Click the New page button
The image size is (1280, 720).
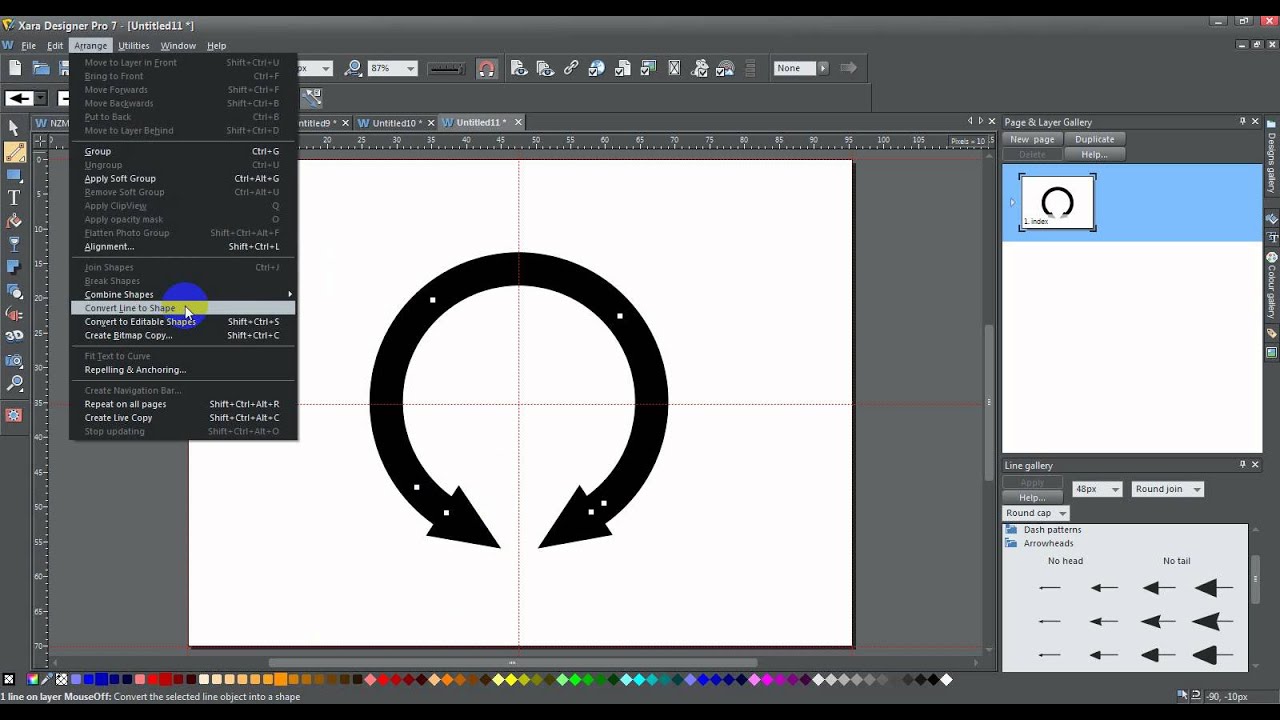(x=1032, y=139)
